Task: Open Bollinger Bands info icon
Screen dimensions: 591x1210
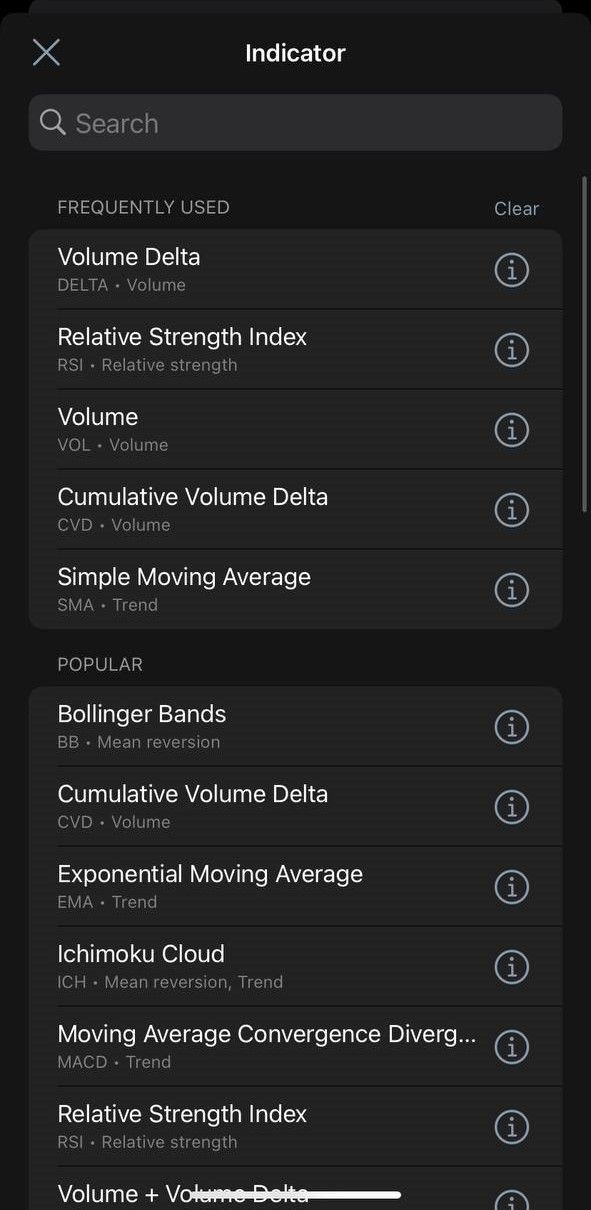Action: coord(511,726)
